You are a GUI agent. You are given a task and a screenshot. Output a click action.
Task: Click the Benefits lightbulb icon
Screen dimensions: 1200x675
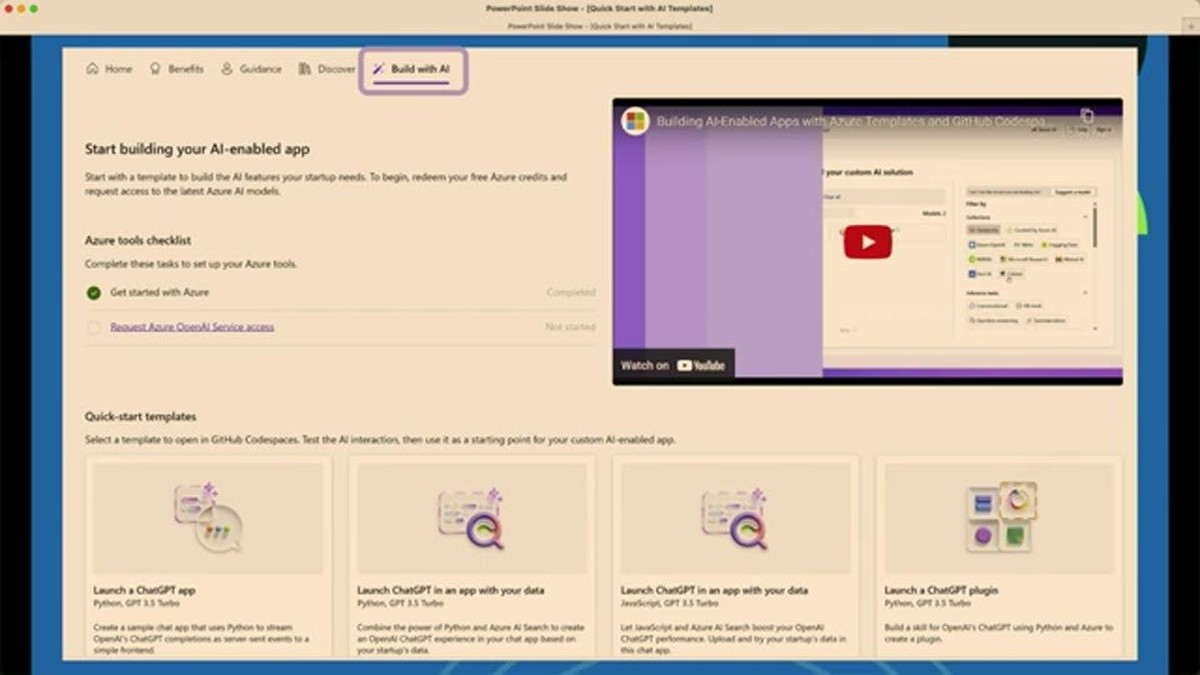(x=155, y=69)
